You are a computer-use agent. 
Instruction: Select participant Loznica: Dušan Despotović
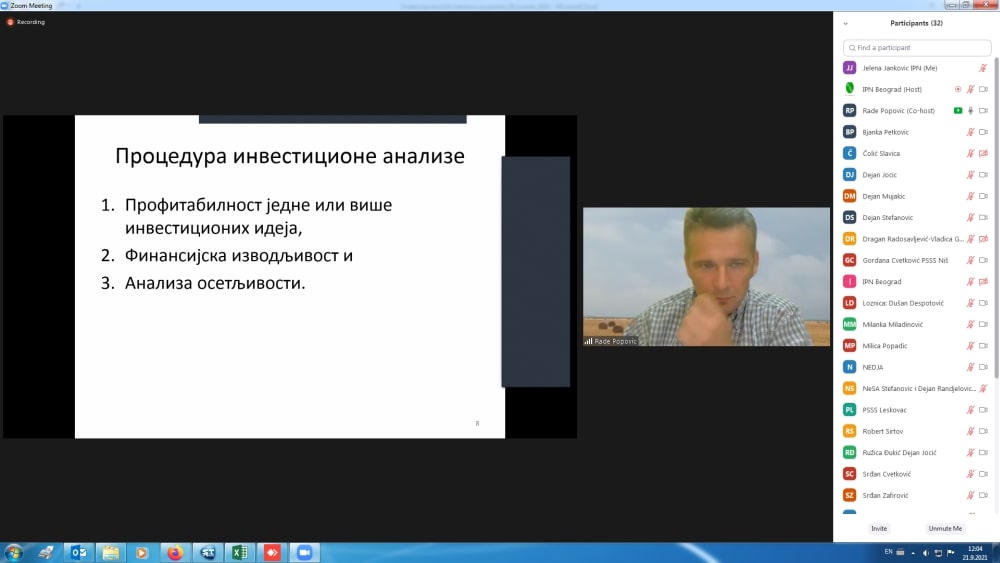pyautogui.click(x=916, y=303)
